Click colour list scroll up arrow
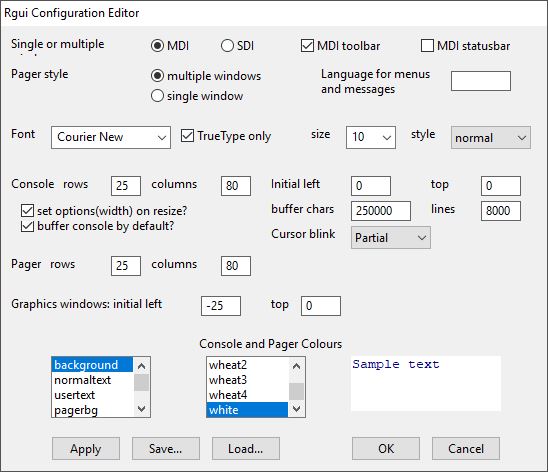Image resolution: width=548 pixels, height=472 pixels. pyautogui.click(x=296, y=366)
